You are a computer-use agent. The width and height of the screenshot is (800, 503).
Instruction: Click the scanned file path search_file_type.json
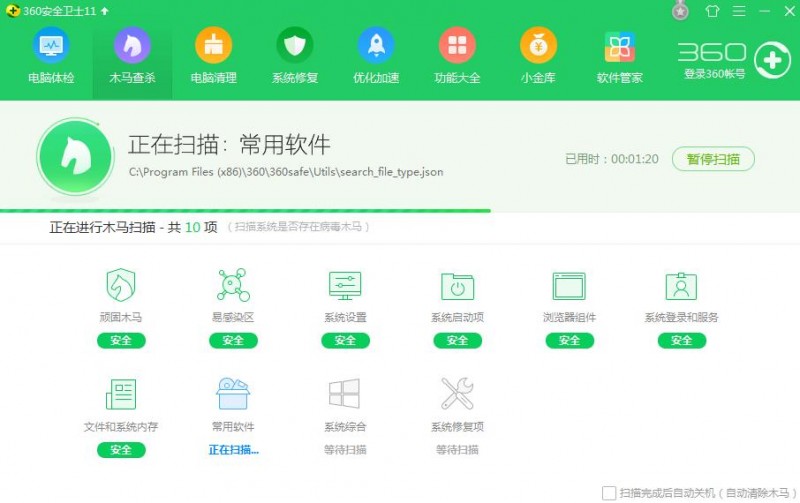tap(286, 172)
